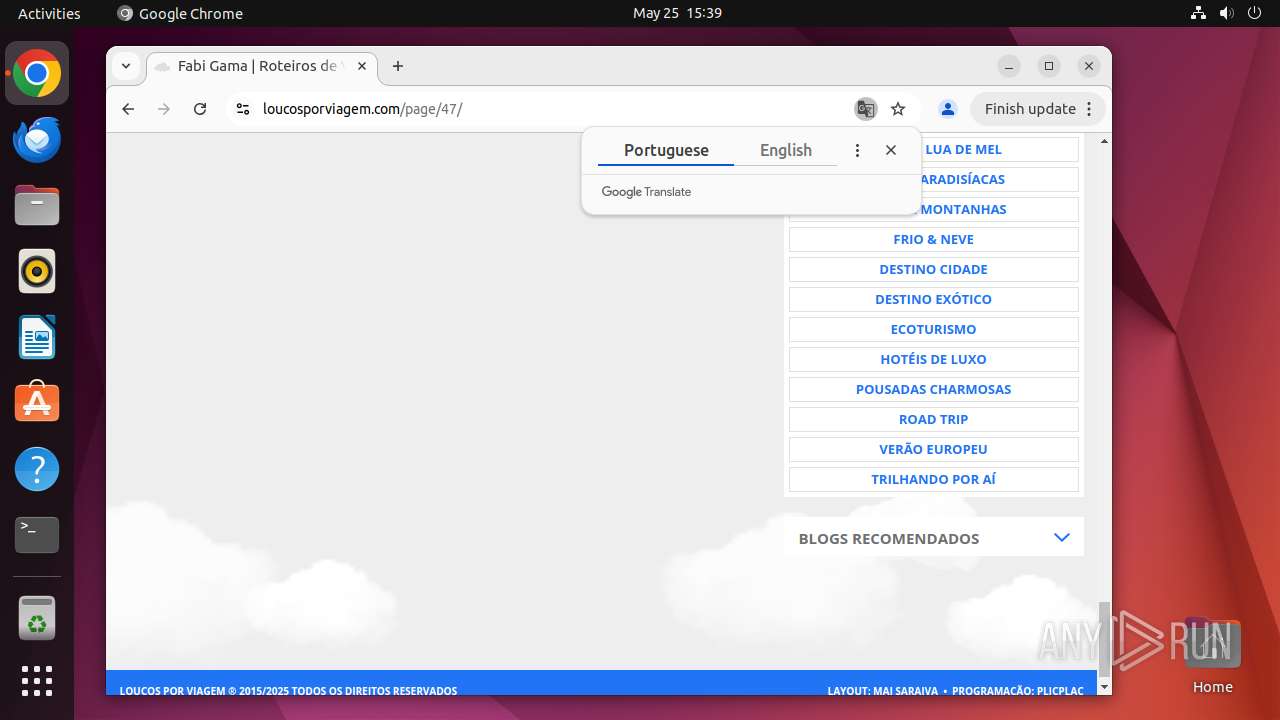View site information icon beside URL

click(242, 109)
